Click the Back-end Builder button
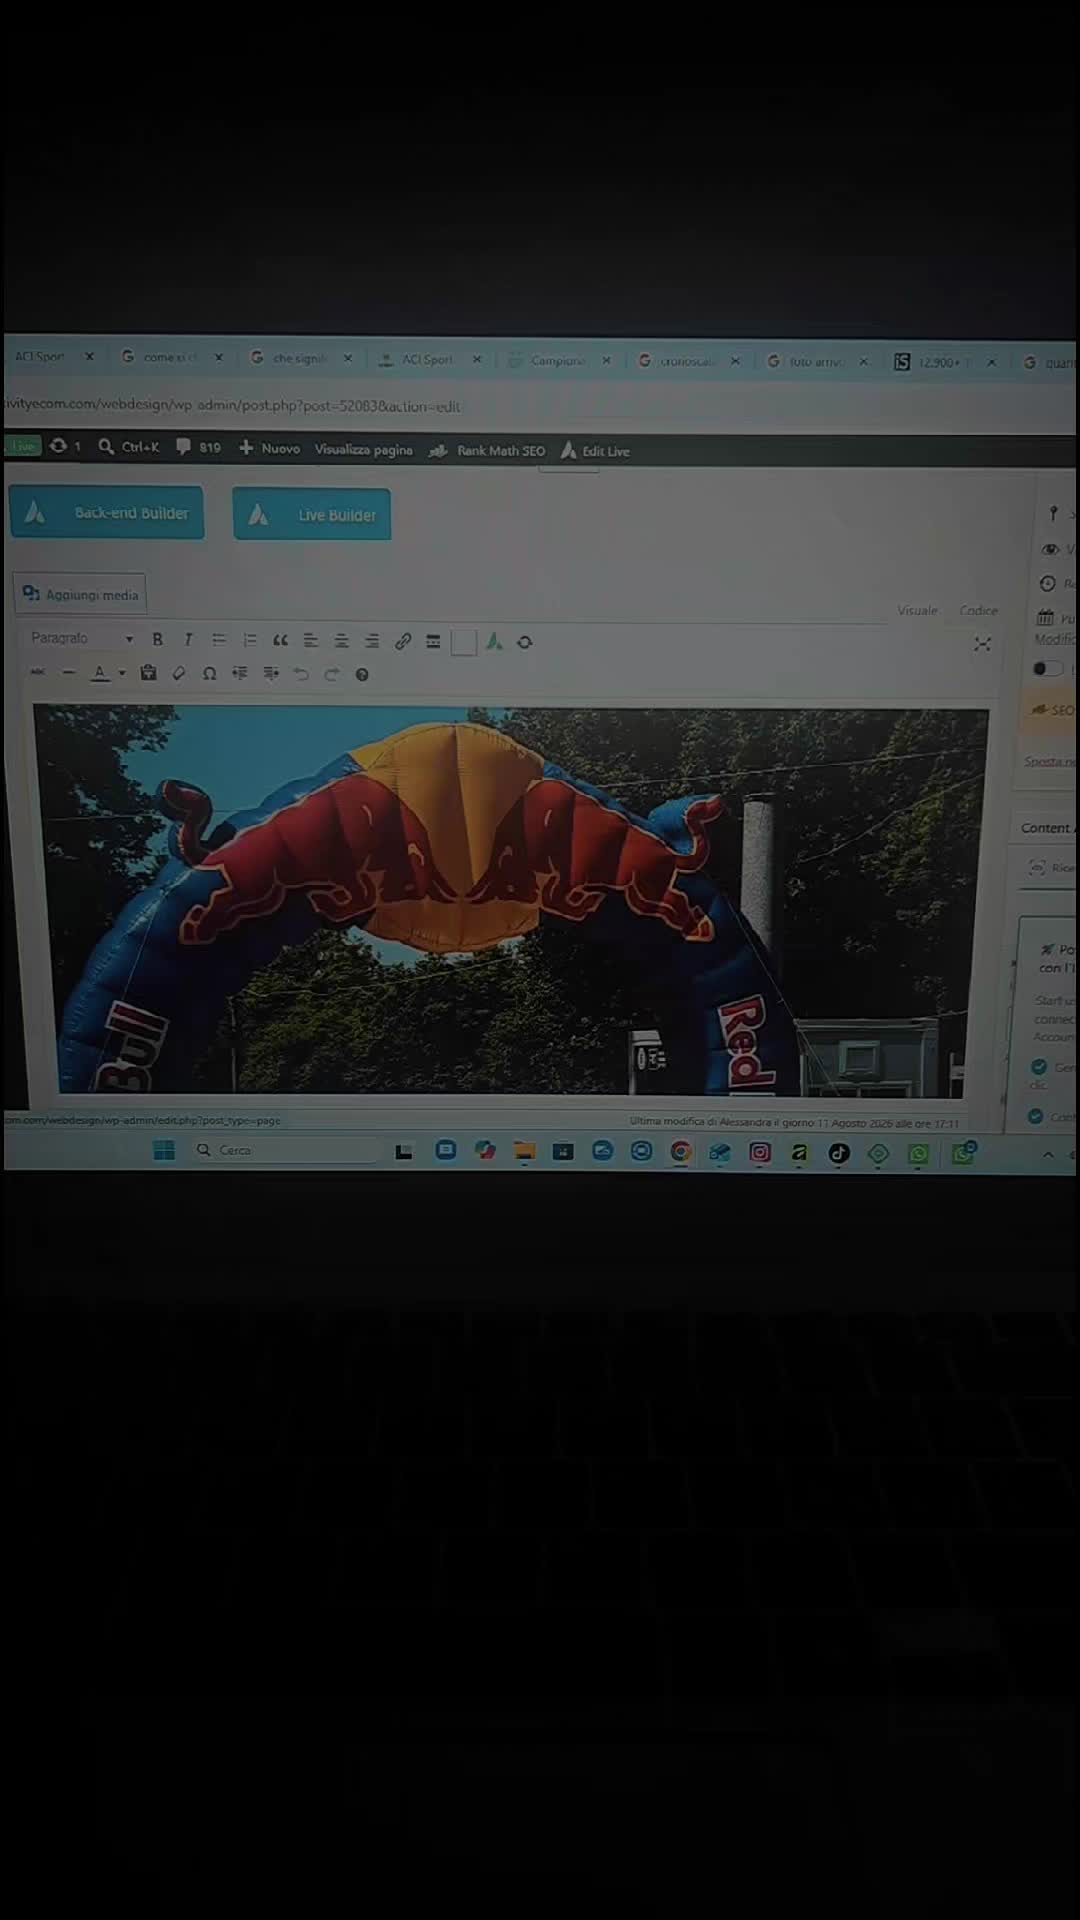Viewport: 1080px width, 1920px height. (107, 512)
